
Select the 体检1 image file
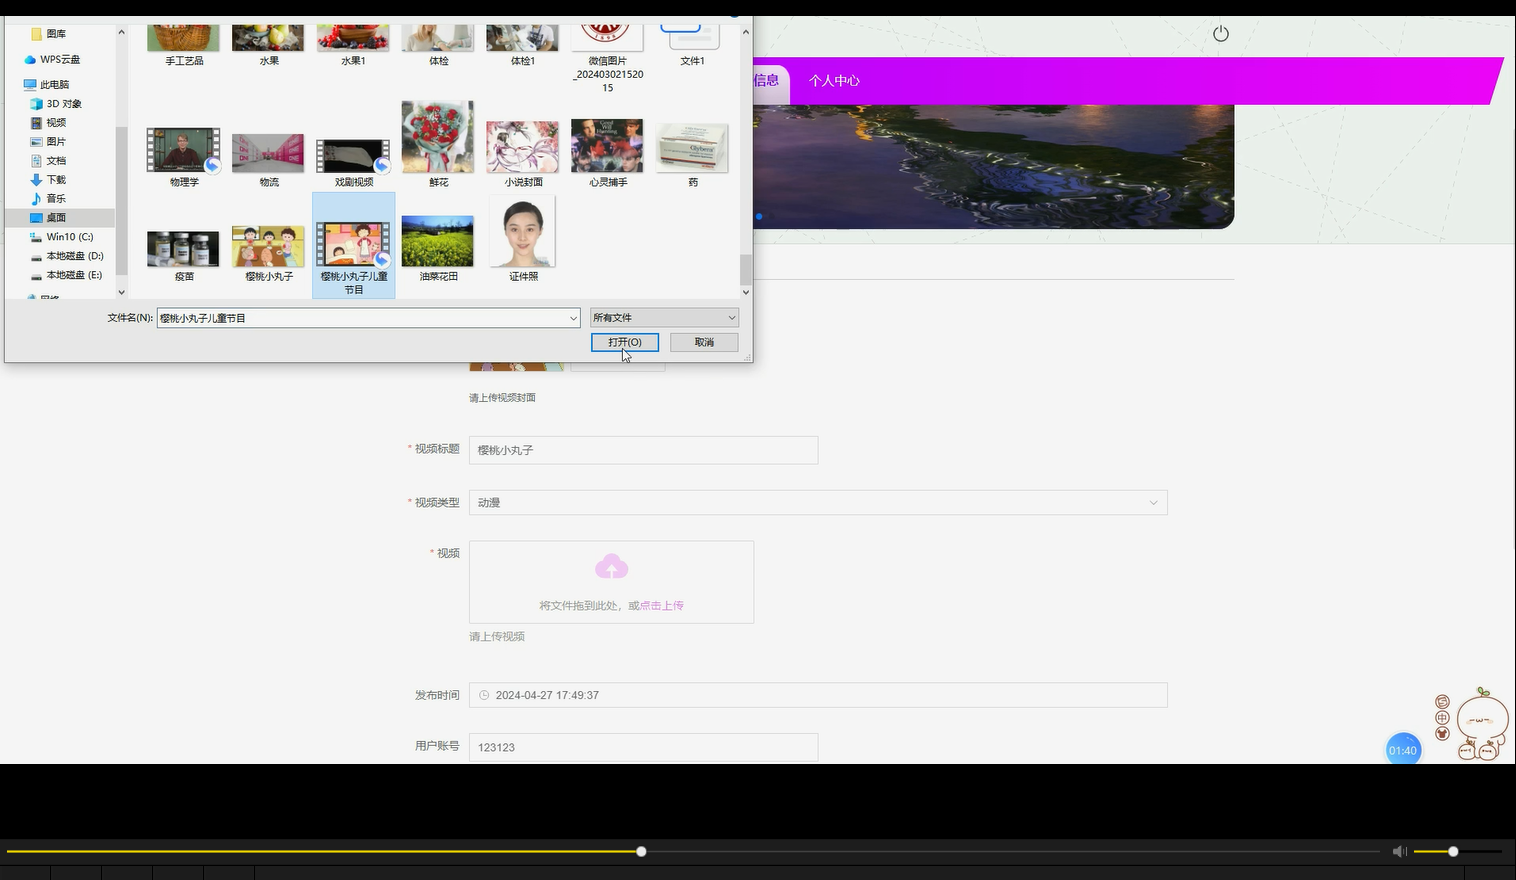523,44
